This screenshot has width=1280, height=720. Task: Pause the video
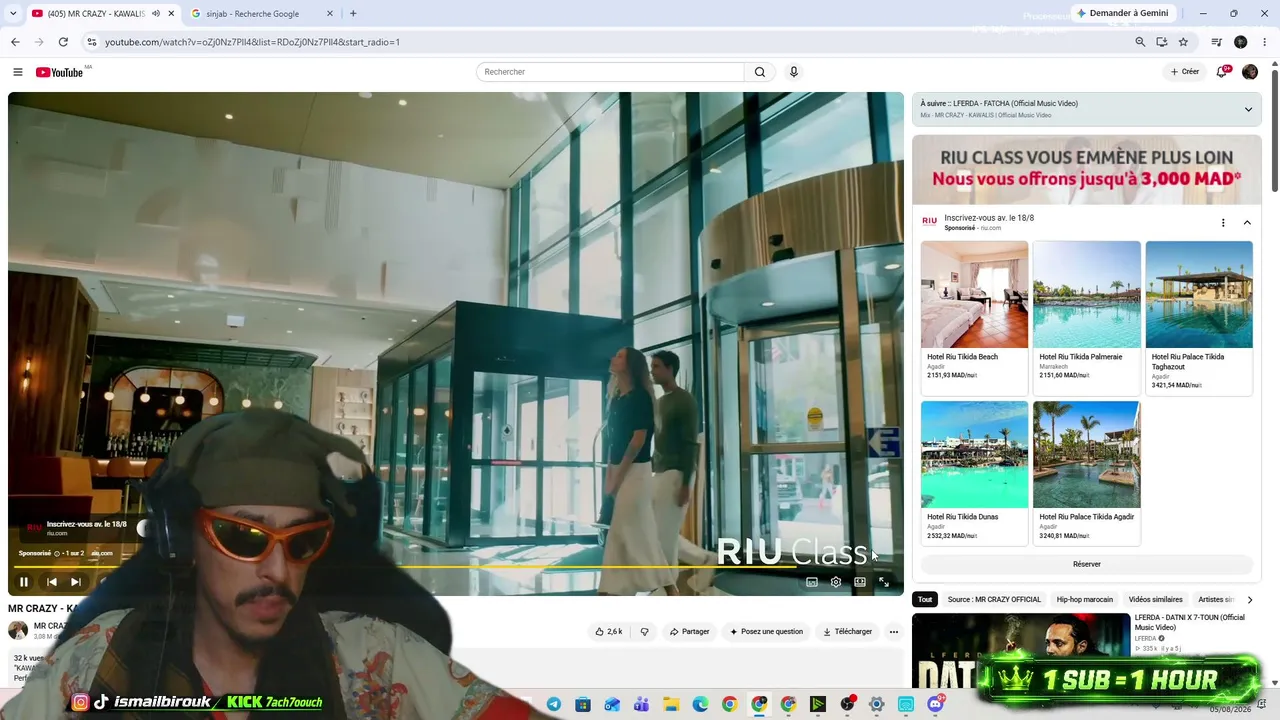click(24, 582)
